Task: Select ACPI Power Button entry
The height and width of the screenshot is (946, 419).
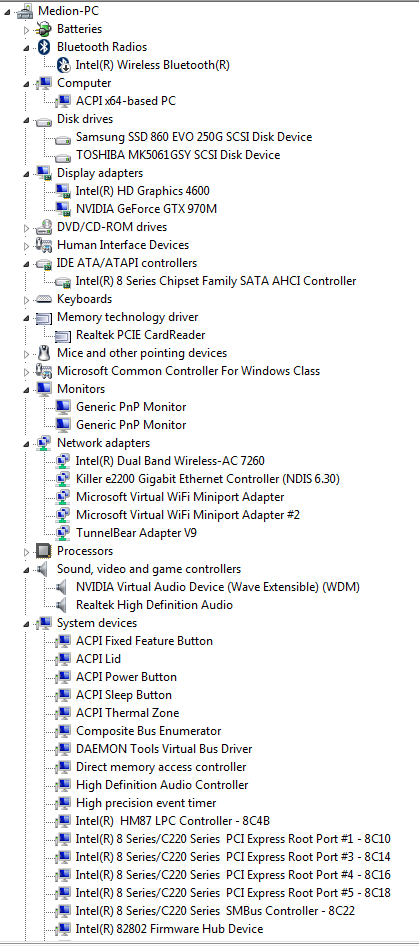Action: click(126, 677)
